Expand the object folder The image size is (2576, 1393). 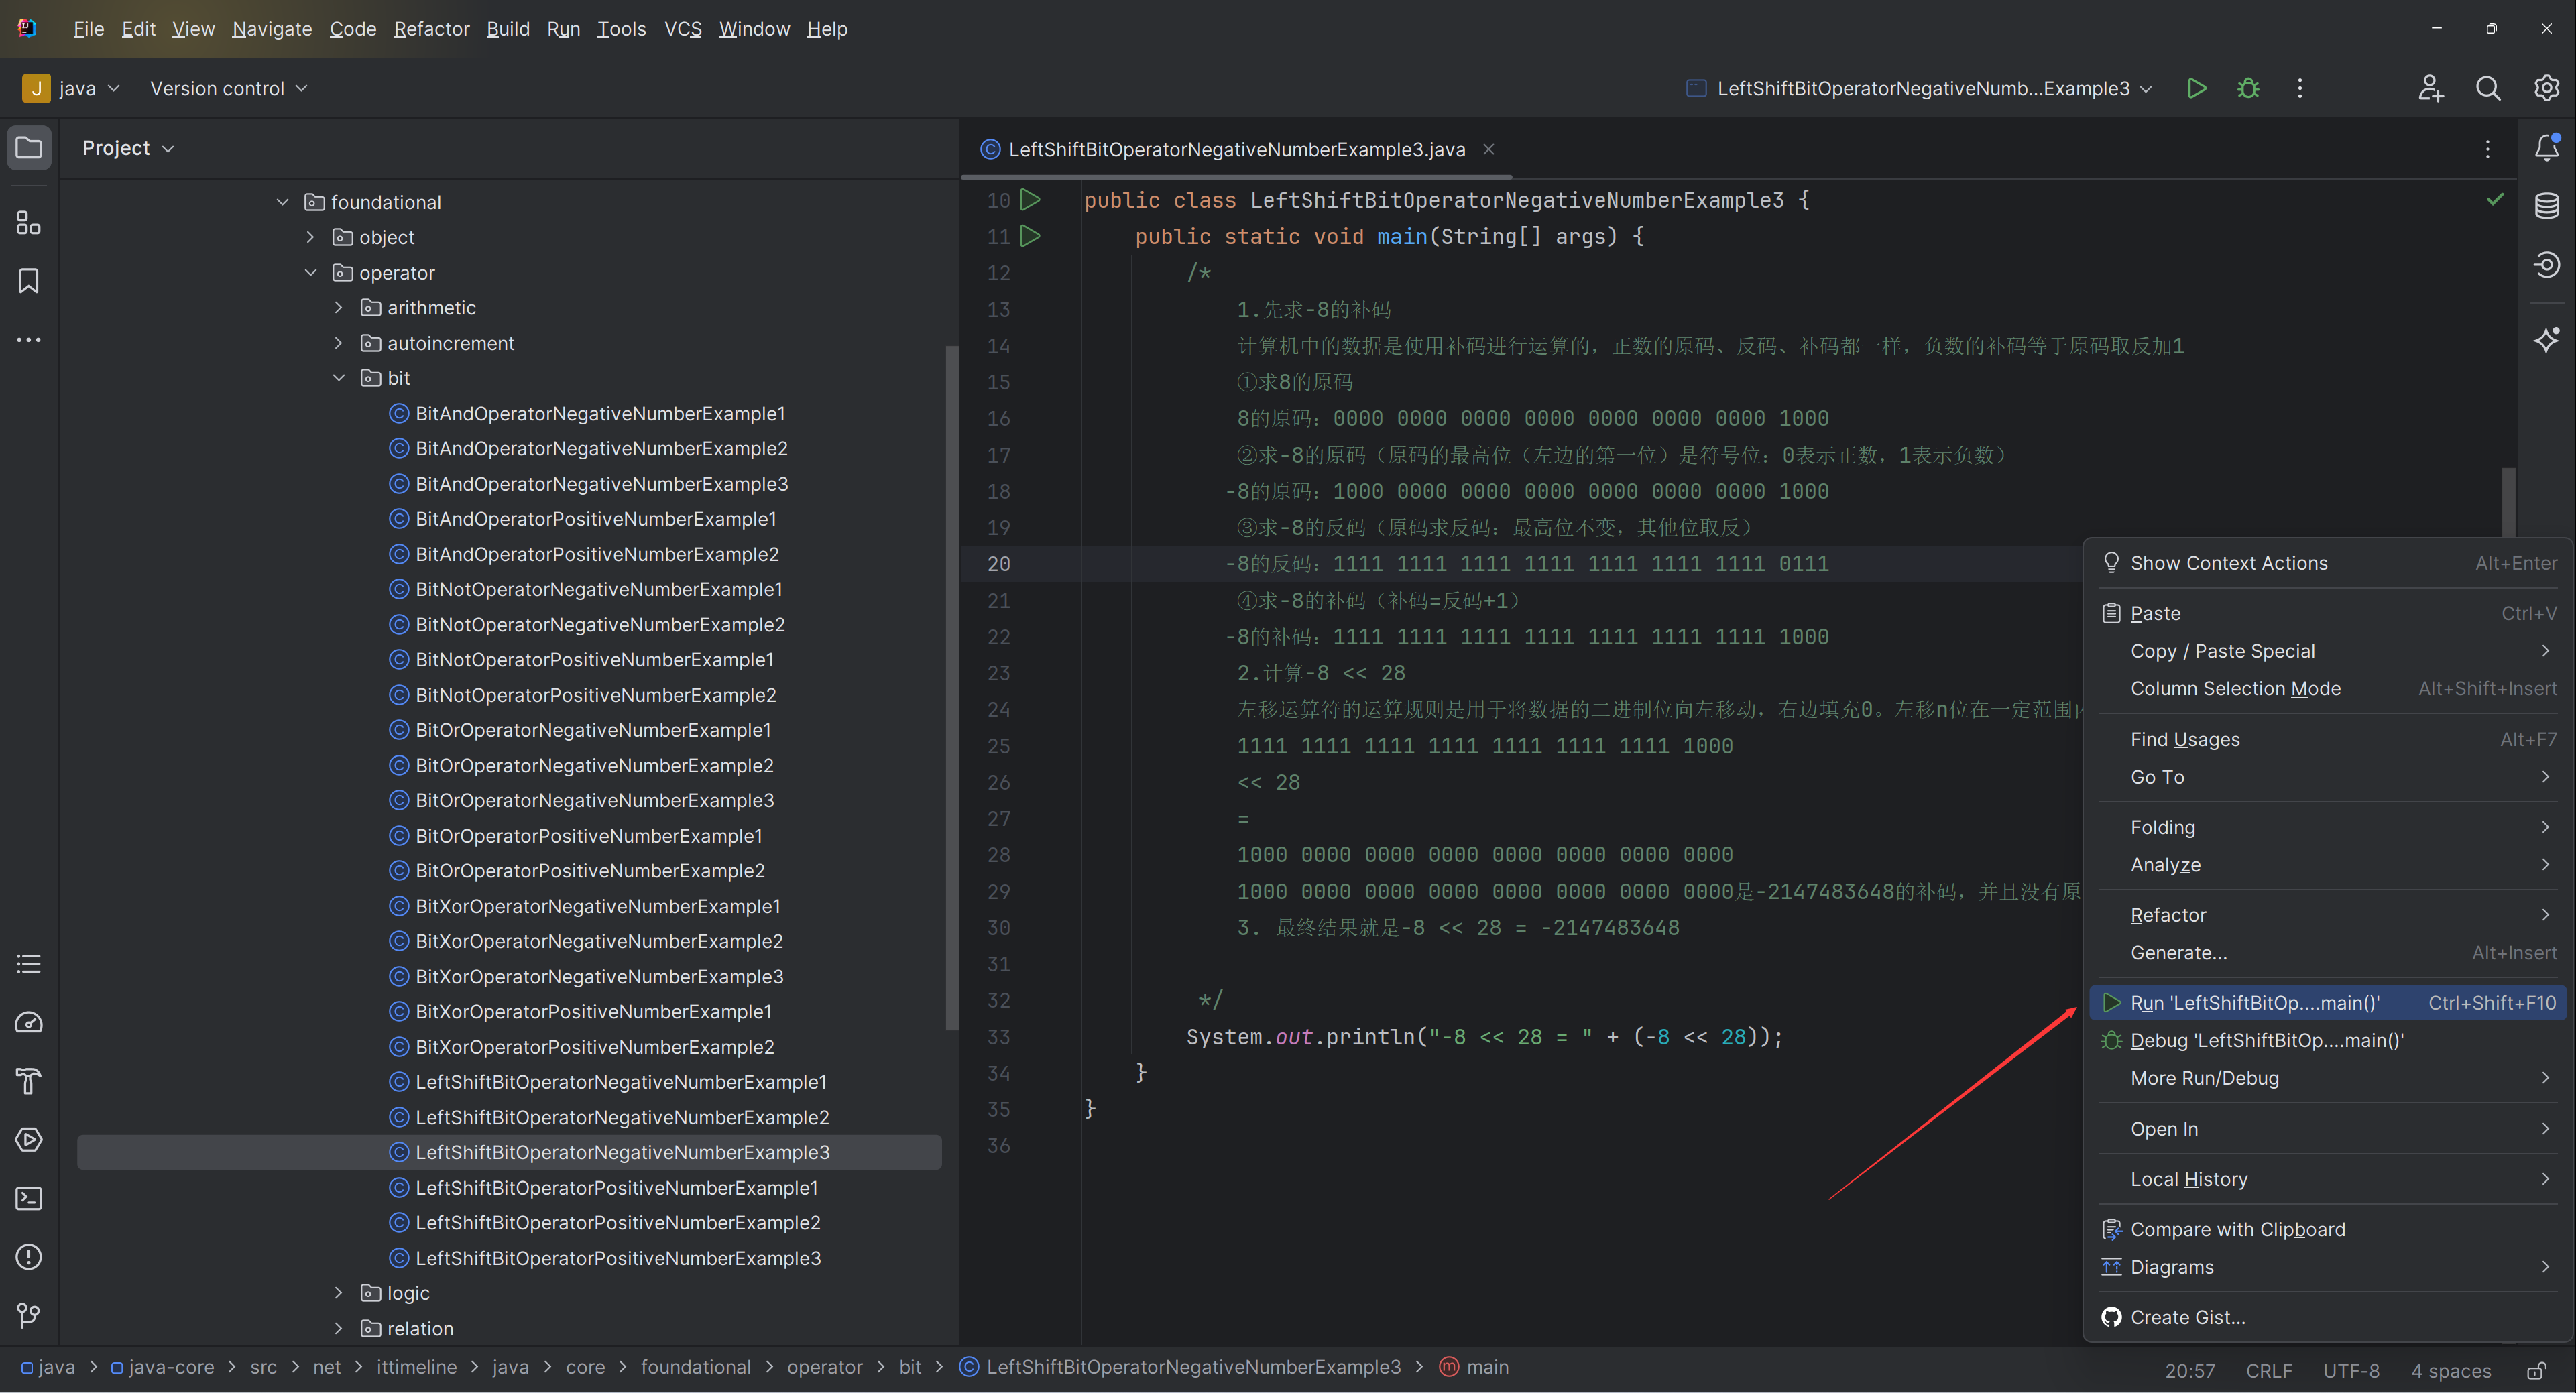(311, 237)
